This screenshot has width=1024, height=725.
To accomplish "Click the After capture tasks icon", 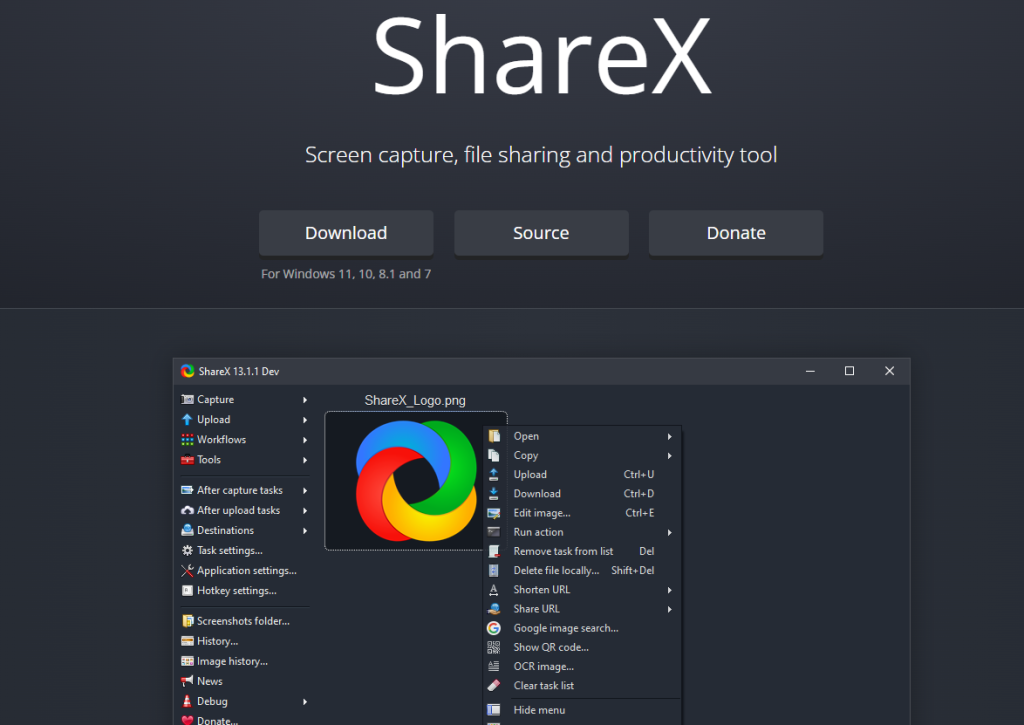I will point(187,490).
